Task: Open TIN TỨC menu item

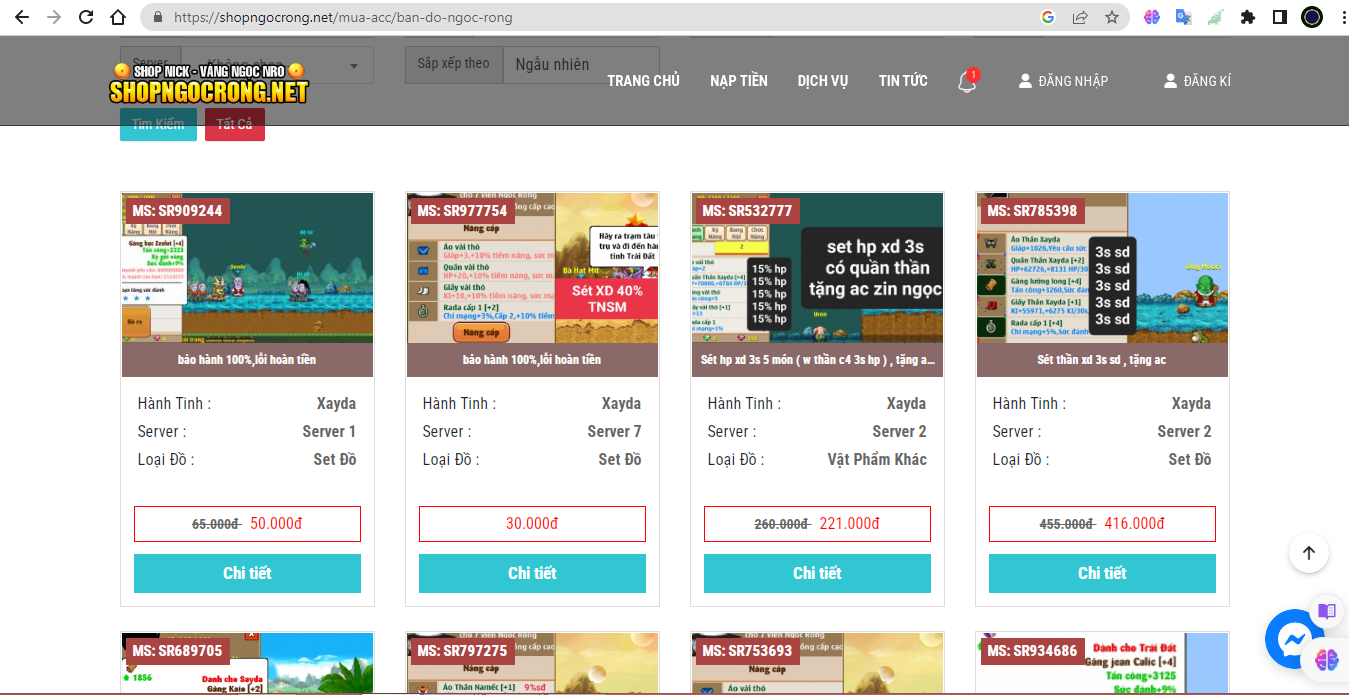Action: pyautogui.click(x=903, y=81)
